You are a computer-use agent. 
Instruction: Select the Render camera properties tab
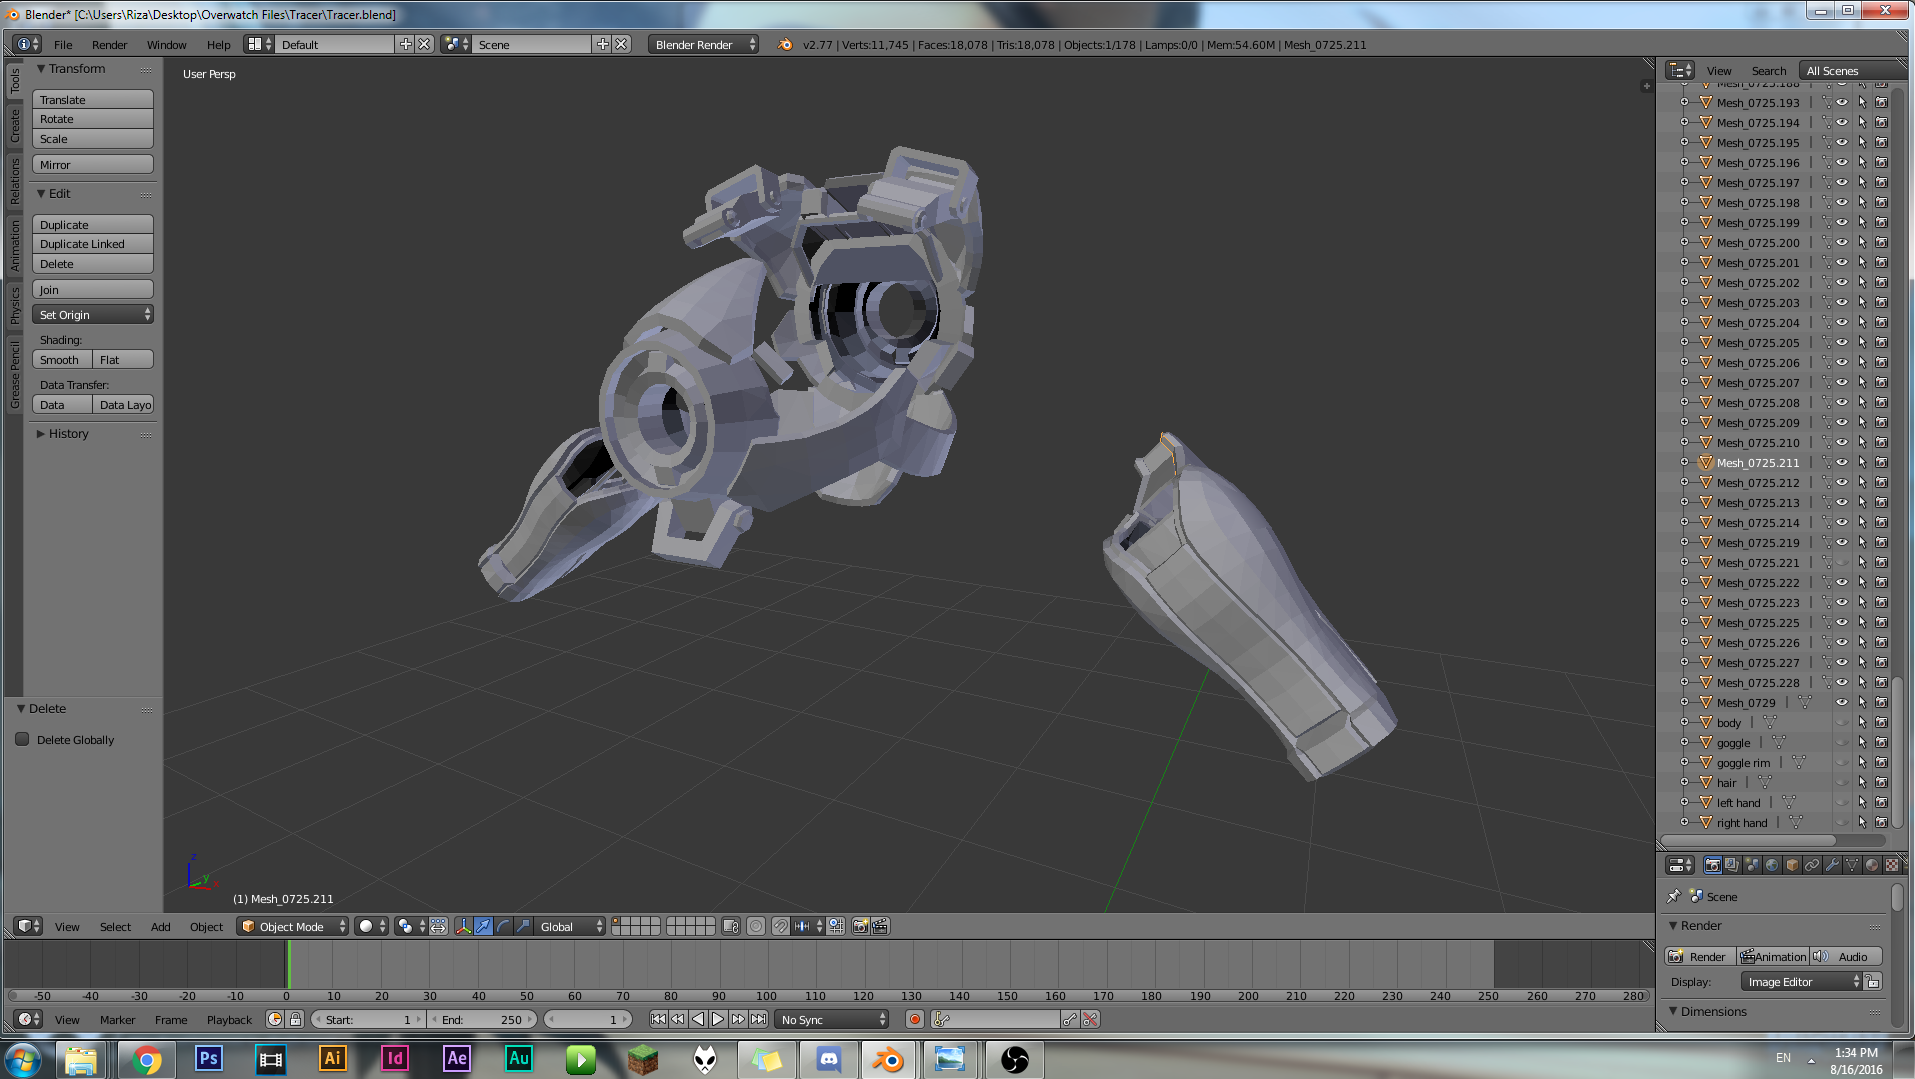pos(1713,865)
